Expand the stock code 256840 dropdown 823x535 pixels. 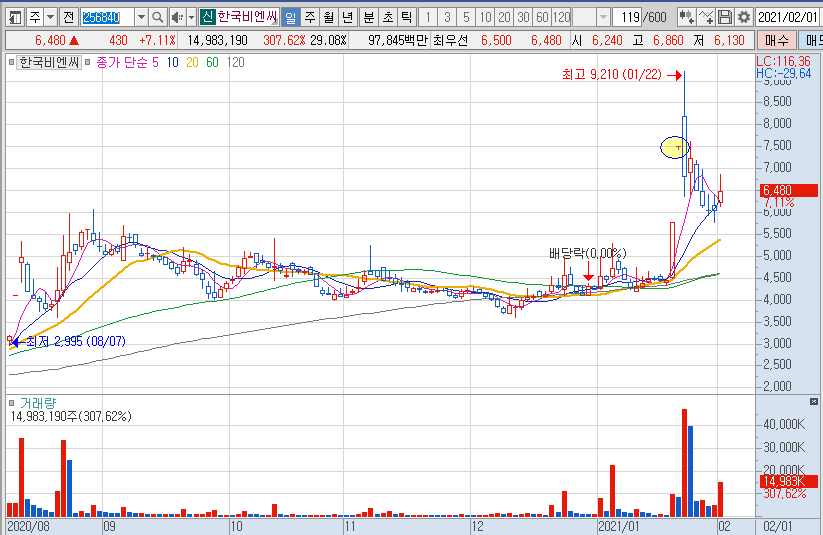coord(140,17)
